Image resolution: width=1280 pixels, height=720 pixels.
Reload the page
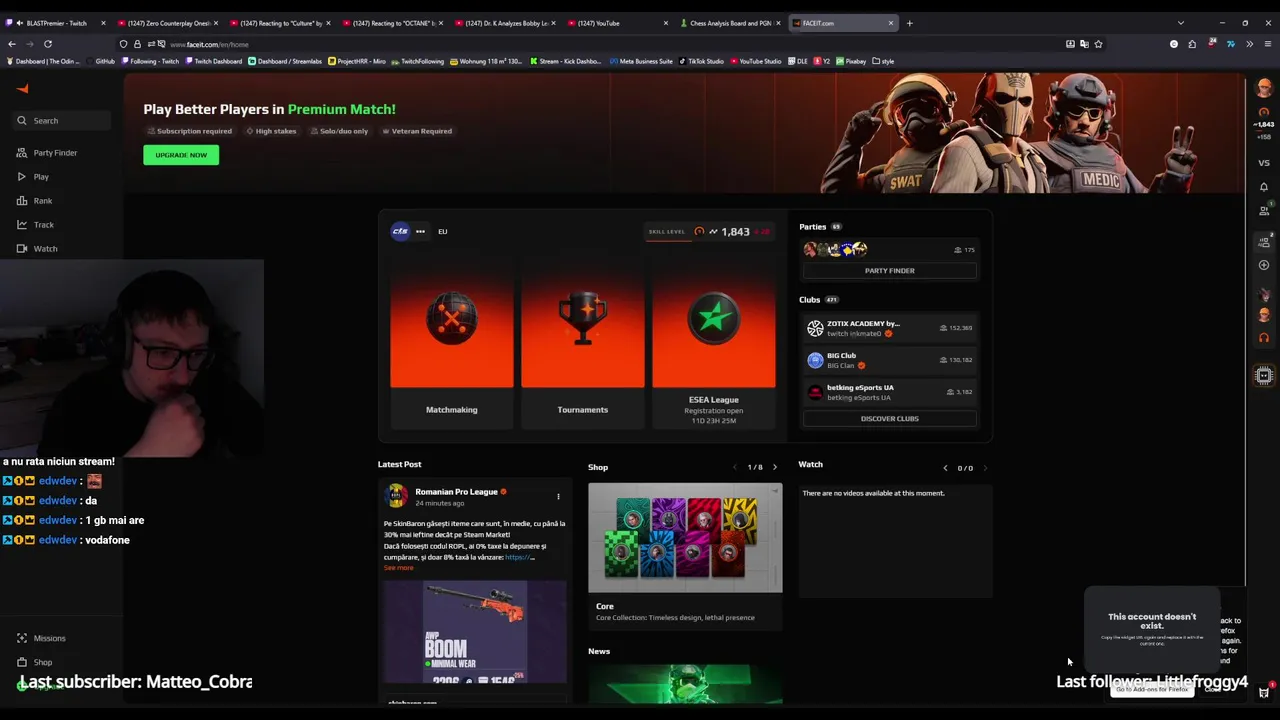click(47, 44)
